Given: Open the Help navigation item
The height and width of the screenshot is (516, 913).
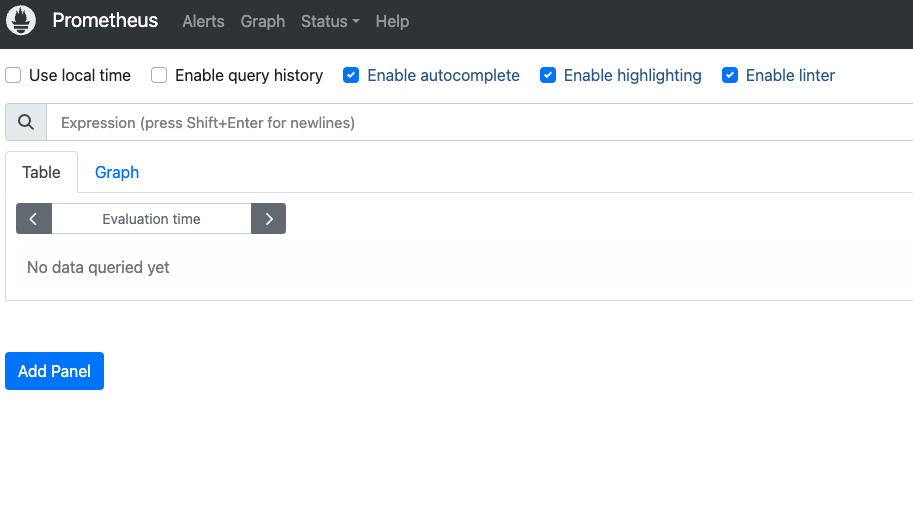Looking at the screenshot, I should coord(392,22).
